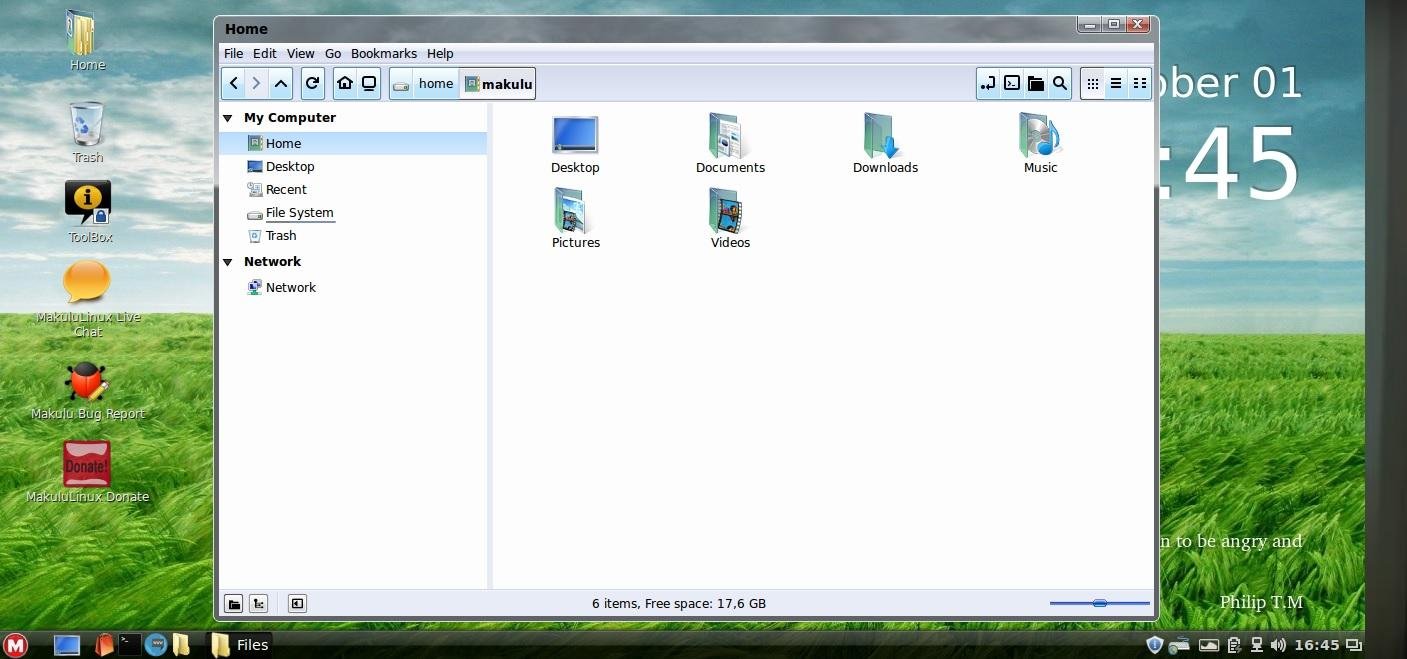Switch side pane to places view
This screenshot has height=659, width=1407.
click(x=234, y=603)
